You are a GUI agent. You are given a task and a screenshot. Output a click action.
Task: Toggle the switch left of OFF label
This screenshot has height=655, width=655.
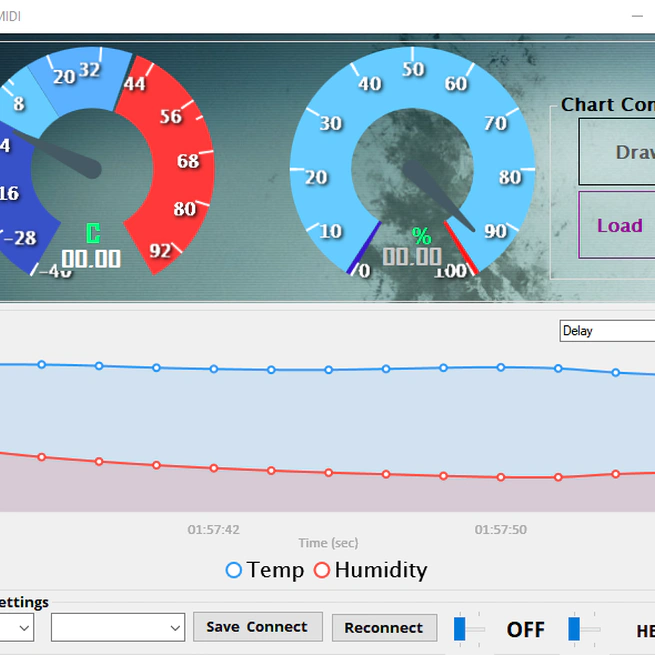pos(468,629)
